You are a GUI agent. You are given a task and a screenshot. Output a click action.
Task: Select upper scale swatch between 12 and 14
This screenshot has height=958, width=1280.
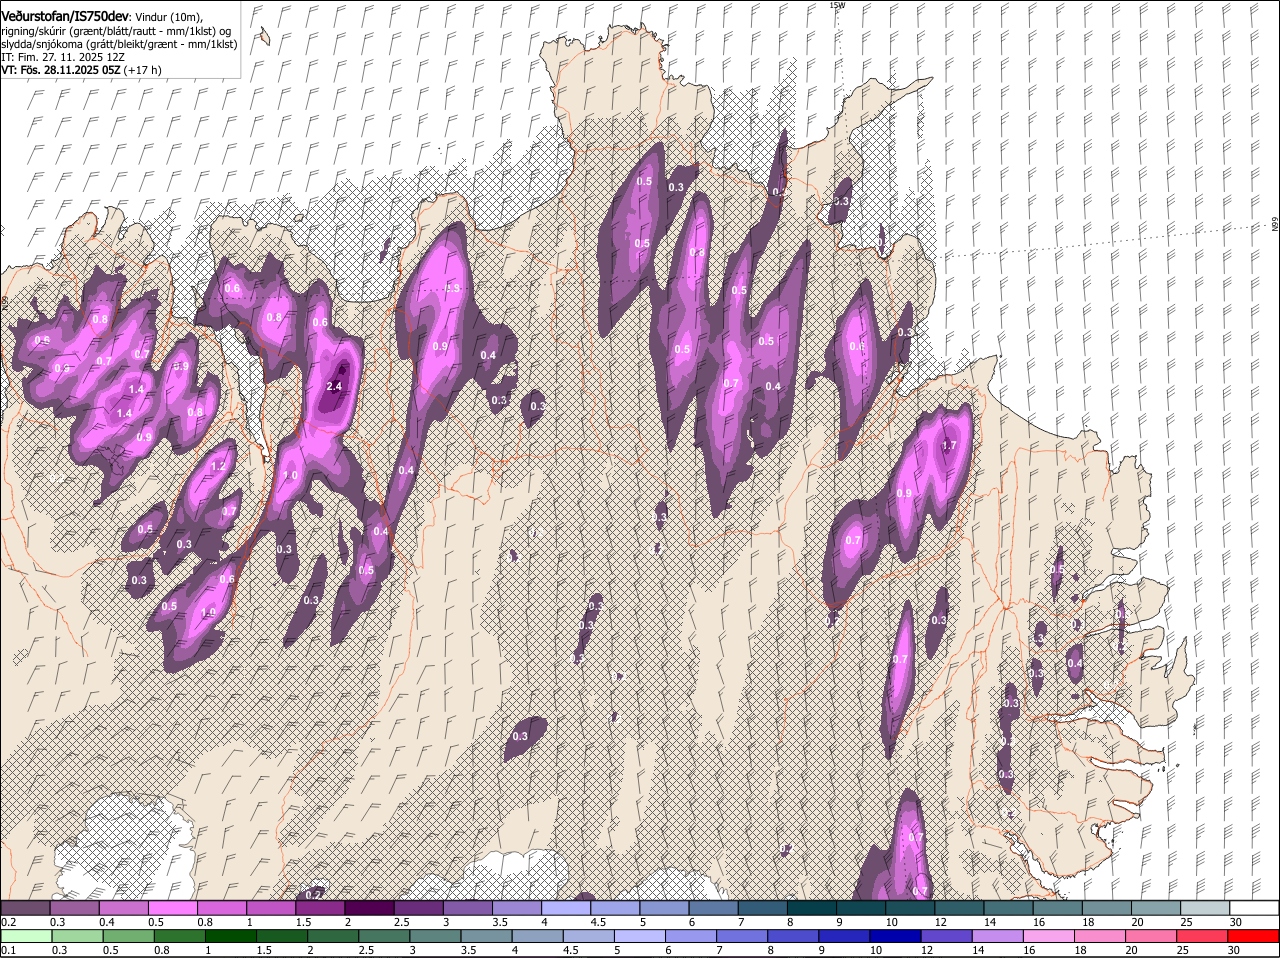(x=959, y=908)
